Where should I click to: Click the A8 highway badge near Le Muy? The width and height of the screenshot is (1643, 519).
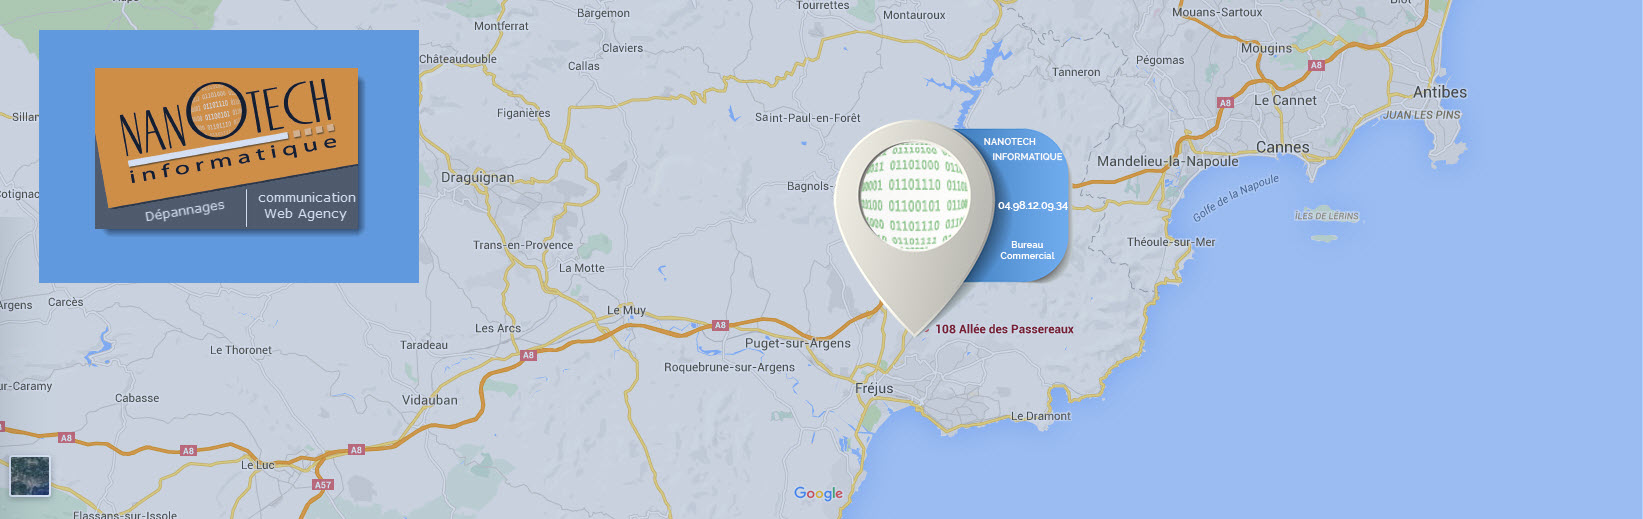pos(720,325)
